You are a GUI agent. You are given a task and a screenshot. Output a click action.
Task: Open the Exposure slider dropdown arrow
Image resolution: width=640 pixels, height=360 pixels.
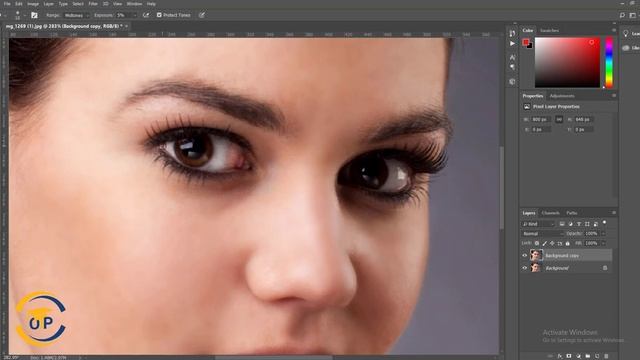pyautogui.click(x=135, y=15)
